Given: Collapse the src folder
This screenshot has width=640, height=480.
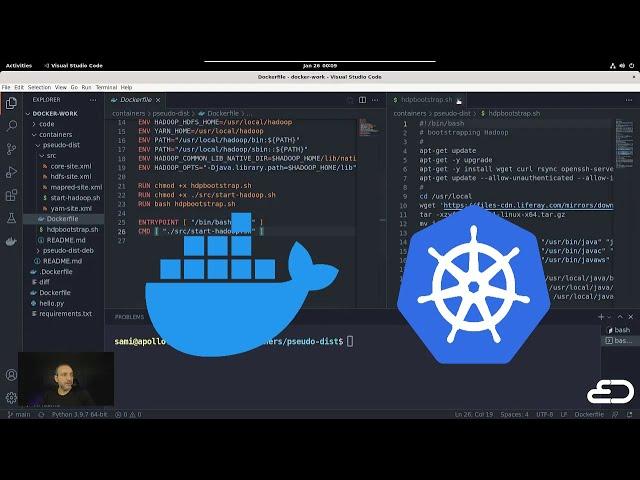Looking at the screenshot, I should (51, 156).
